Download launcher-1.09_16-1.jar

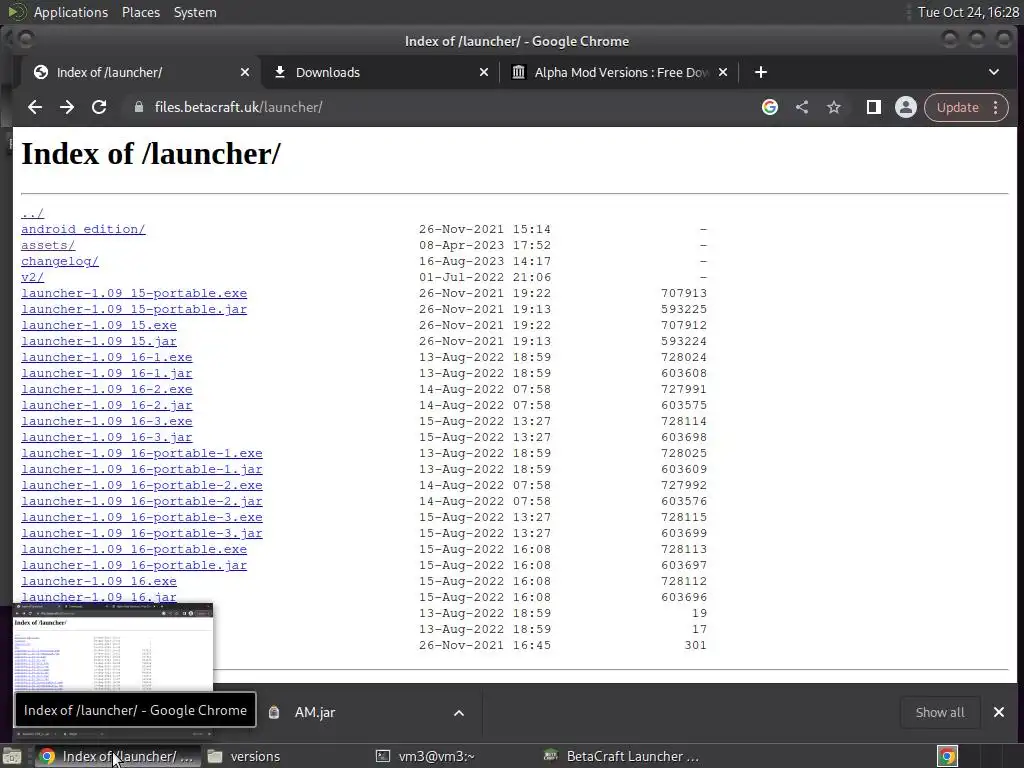point(106,374)
